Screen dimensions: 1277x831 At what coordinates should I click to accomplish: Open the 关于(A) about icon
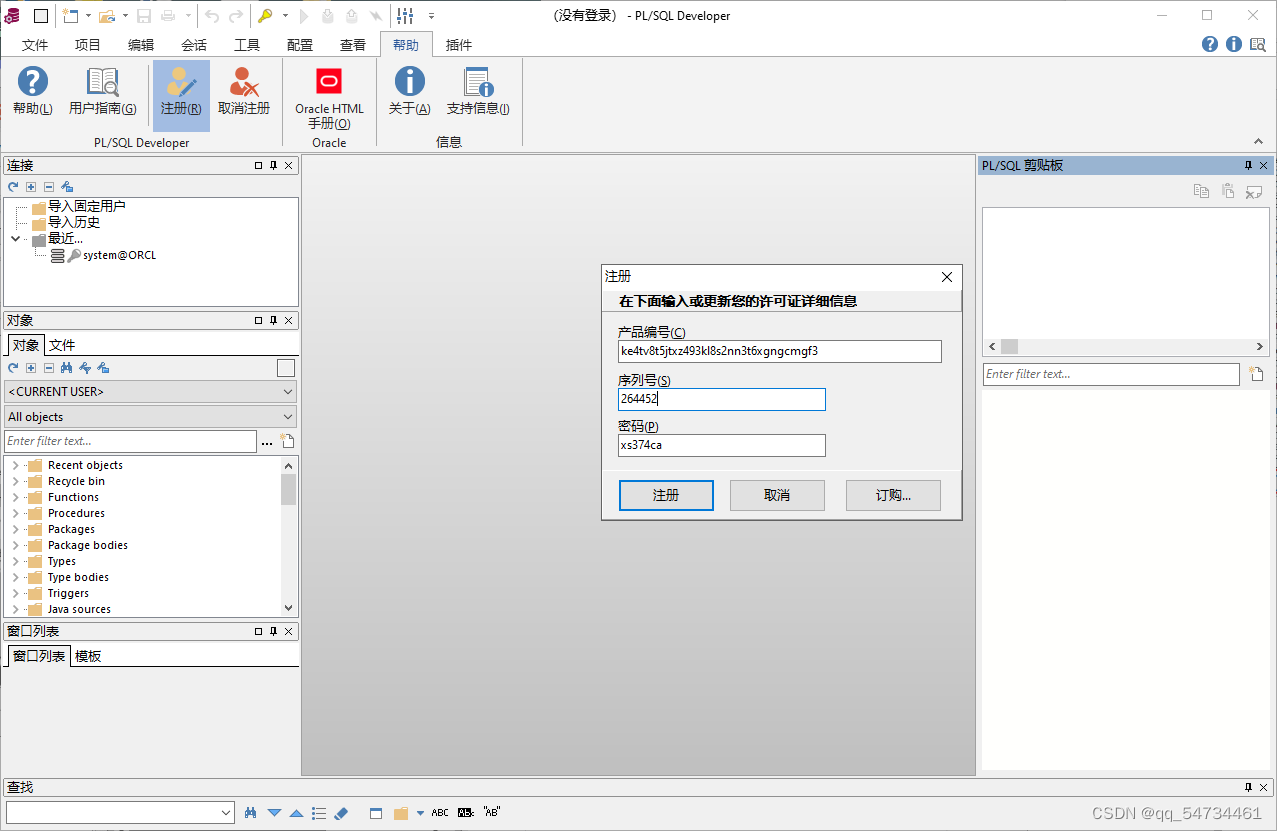[x=409, y=91]
